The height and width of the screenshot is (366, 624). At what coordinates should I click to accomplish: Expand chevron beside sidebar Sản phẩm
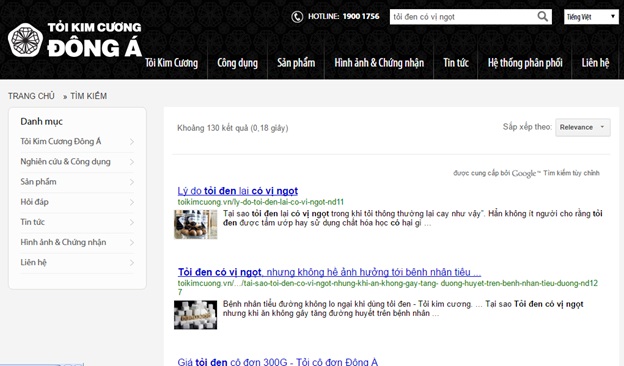coord(132,182)
